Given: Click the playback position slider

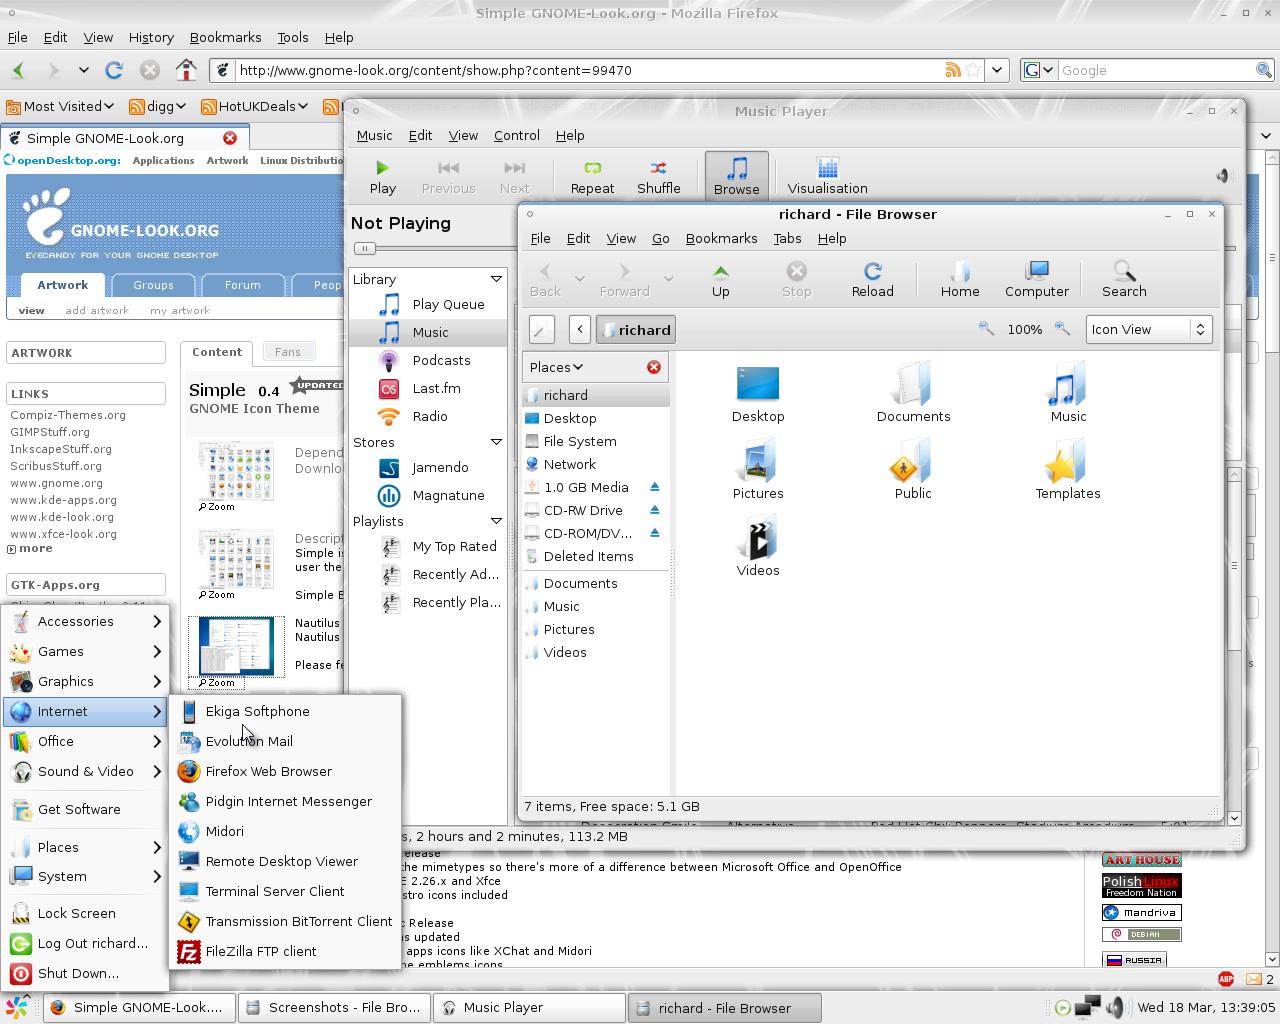Looking at the screenshot, I should click(x=365, y=248).
